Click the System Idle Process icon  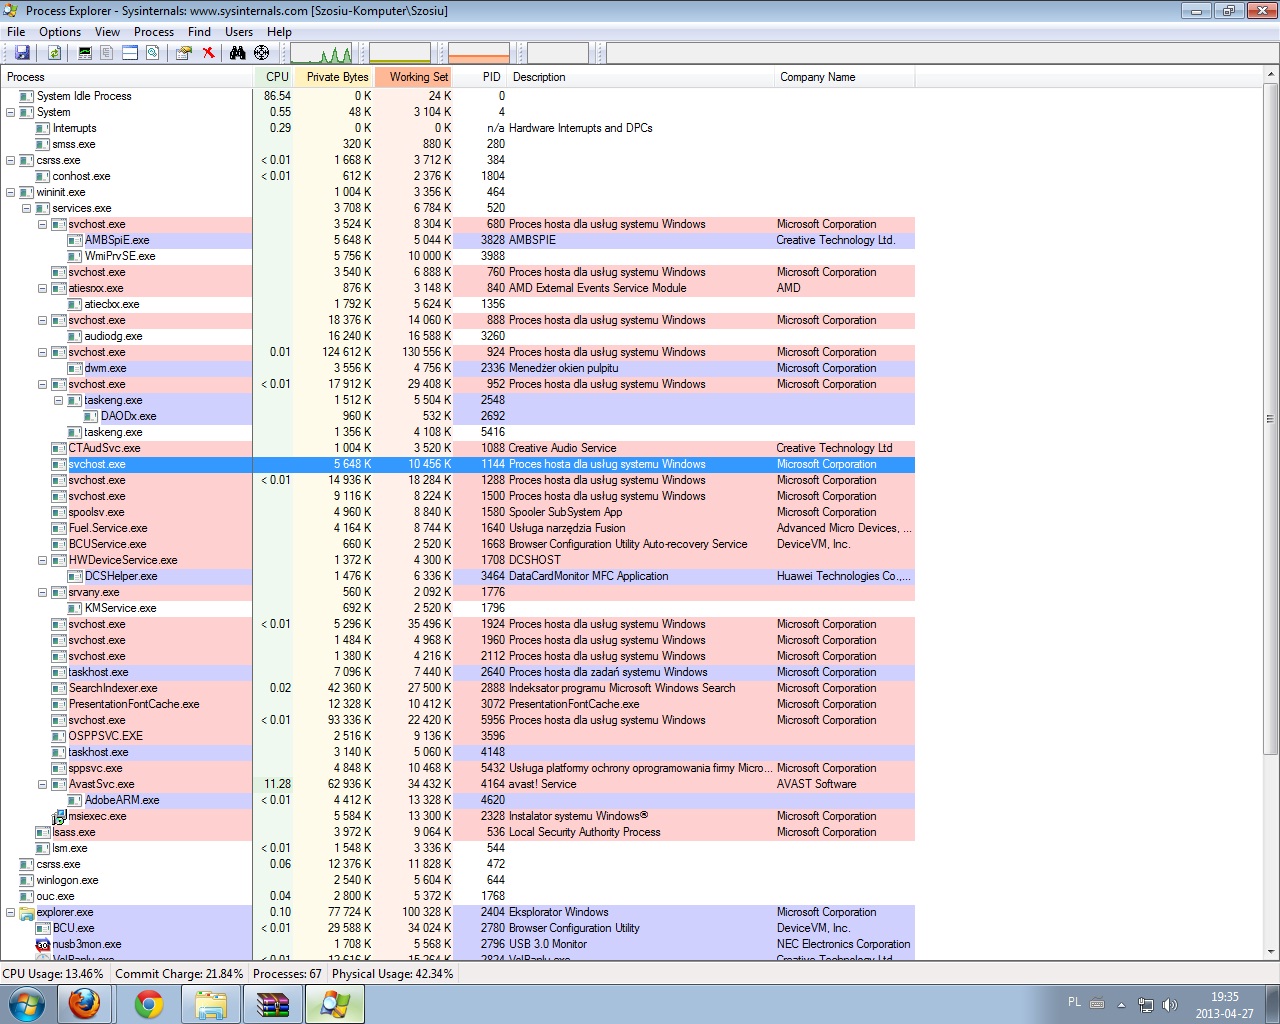point(27,96)
